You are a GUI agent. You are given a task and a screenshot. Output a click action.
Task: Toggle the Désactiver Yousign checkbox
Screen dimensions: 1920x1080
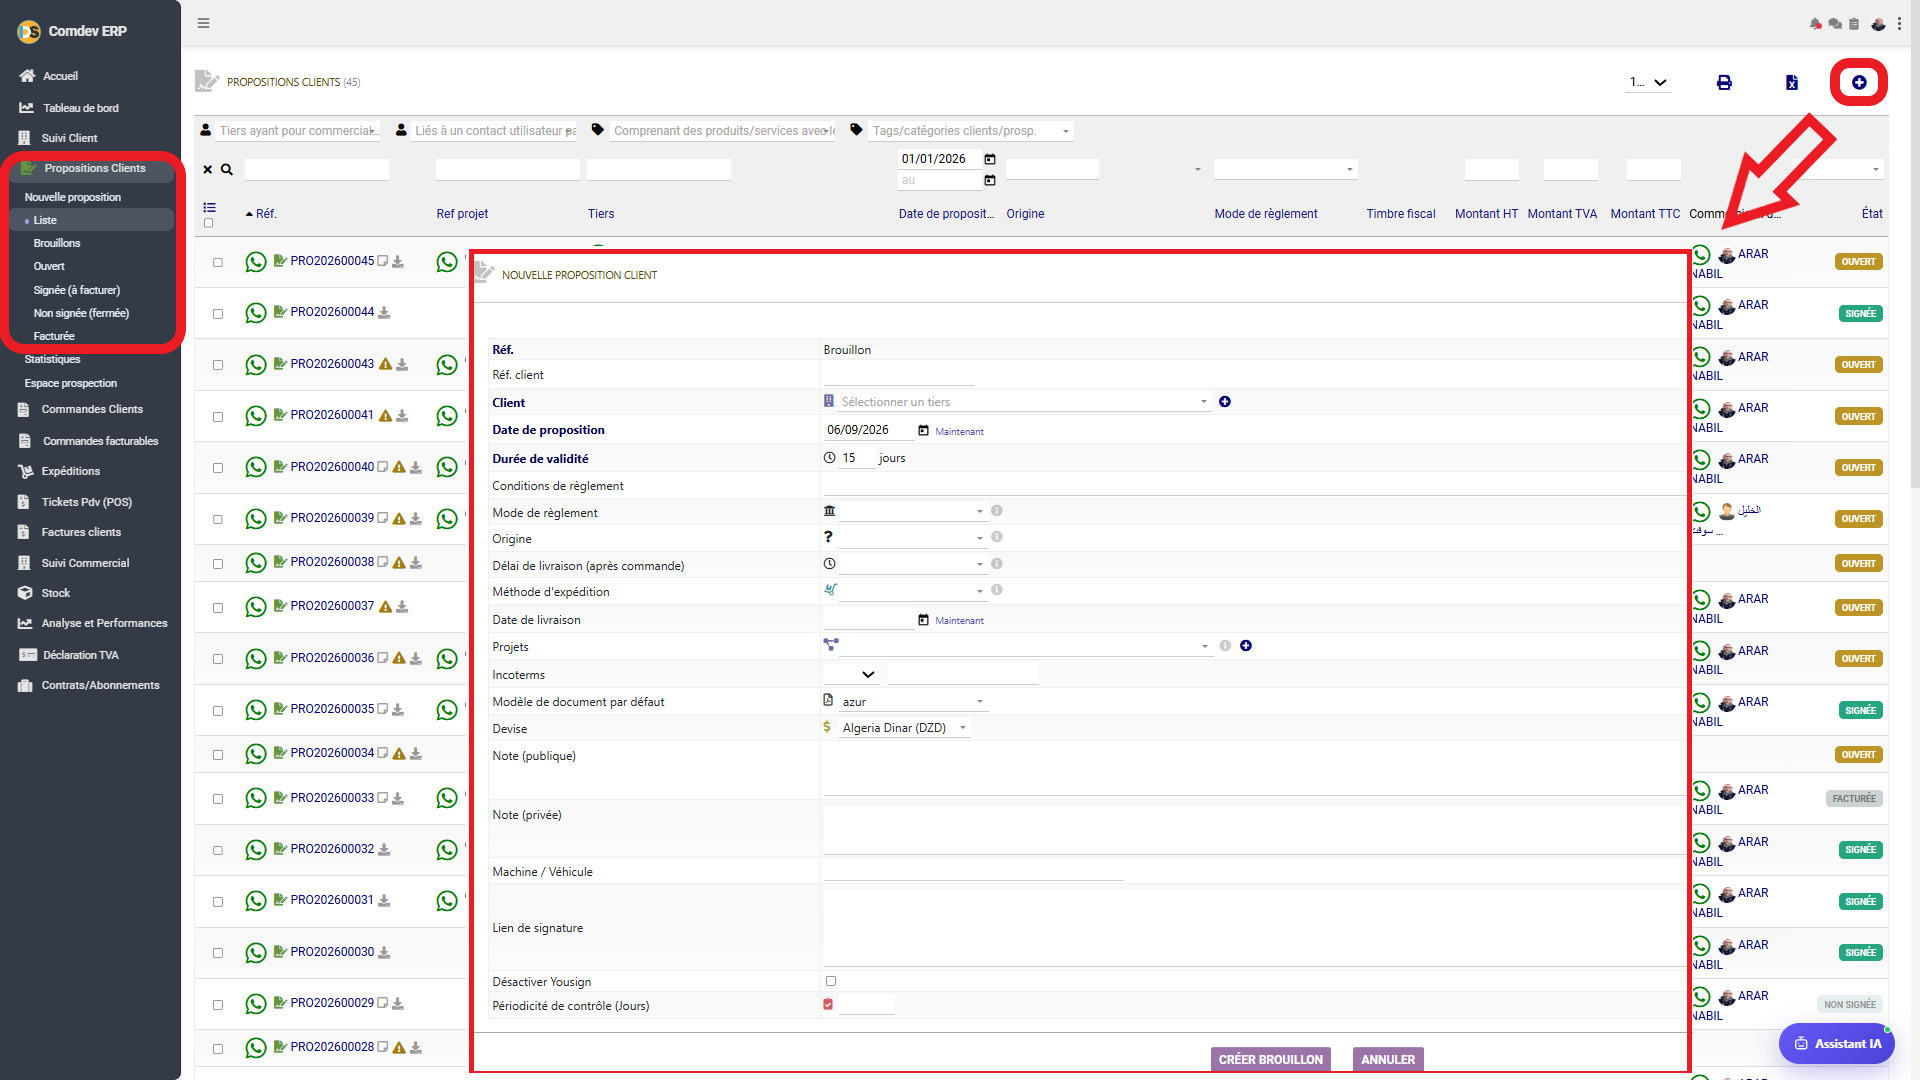[831, 982]
